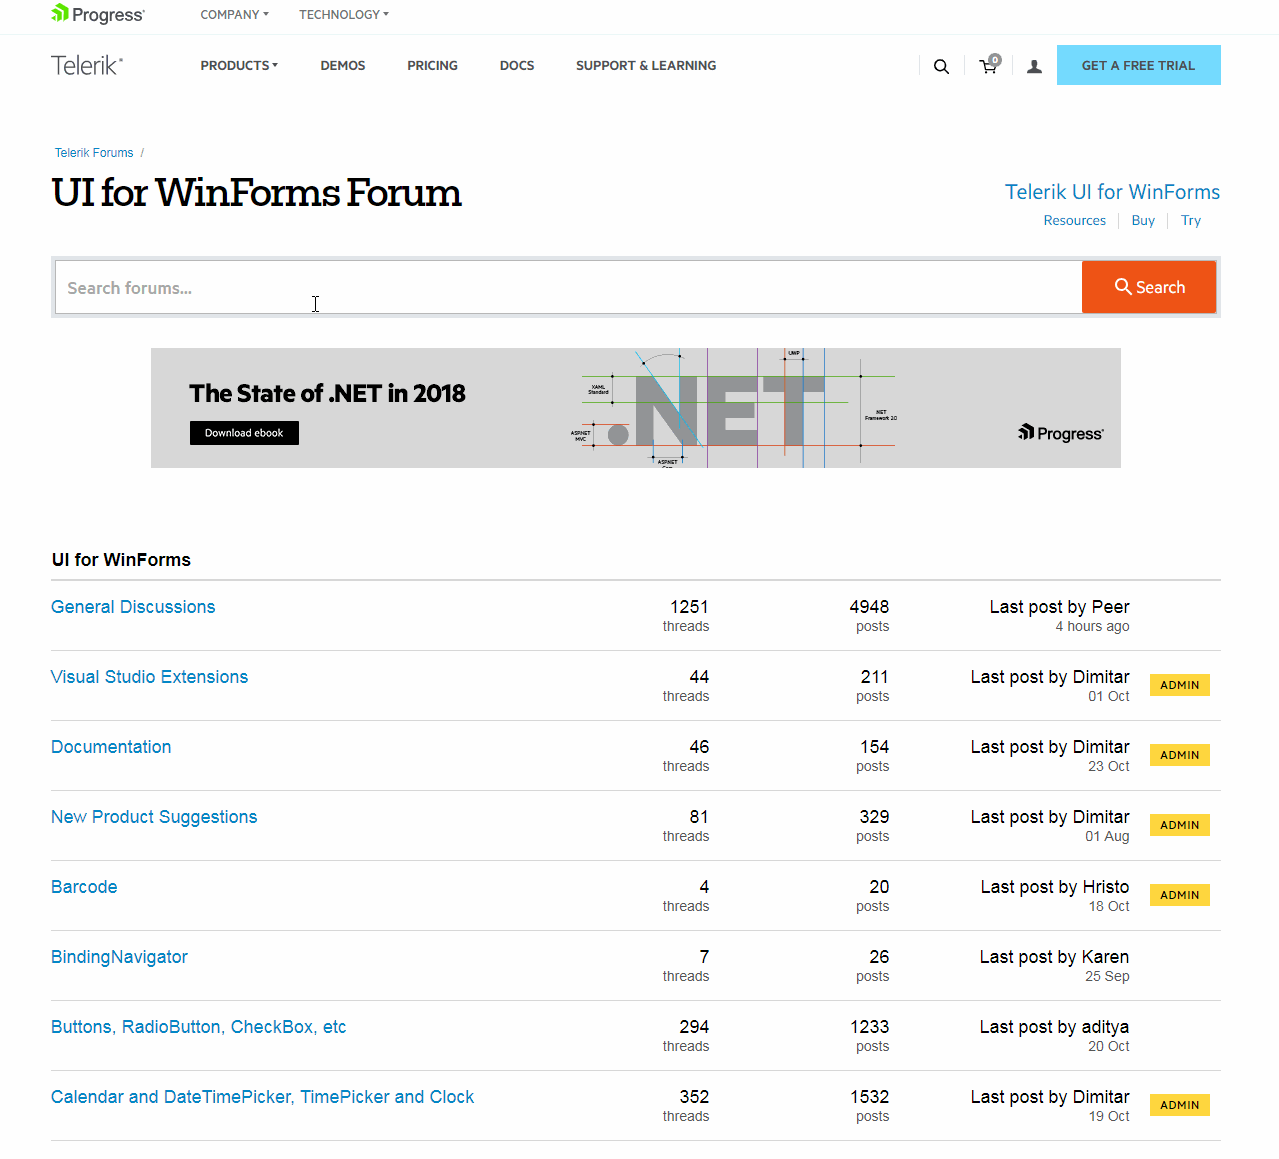Expand the Company dropdown menu
This screenshot has height=1159, width=1279.
[234, 15]
